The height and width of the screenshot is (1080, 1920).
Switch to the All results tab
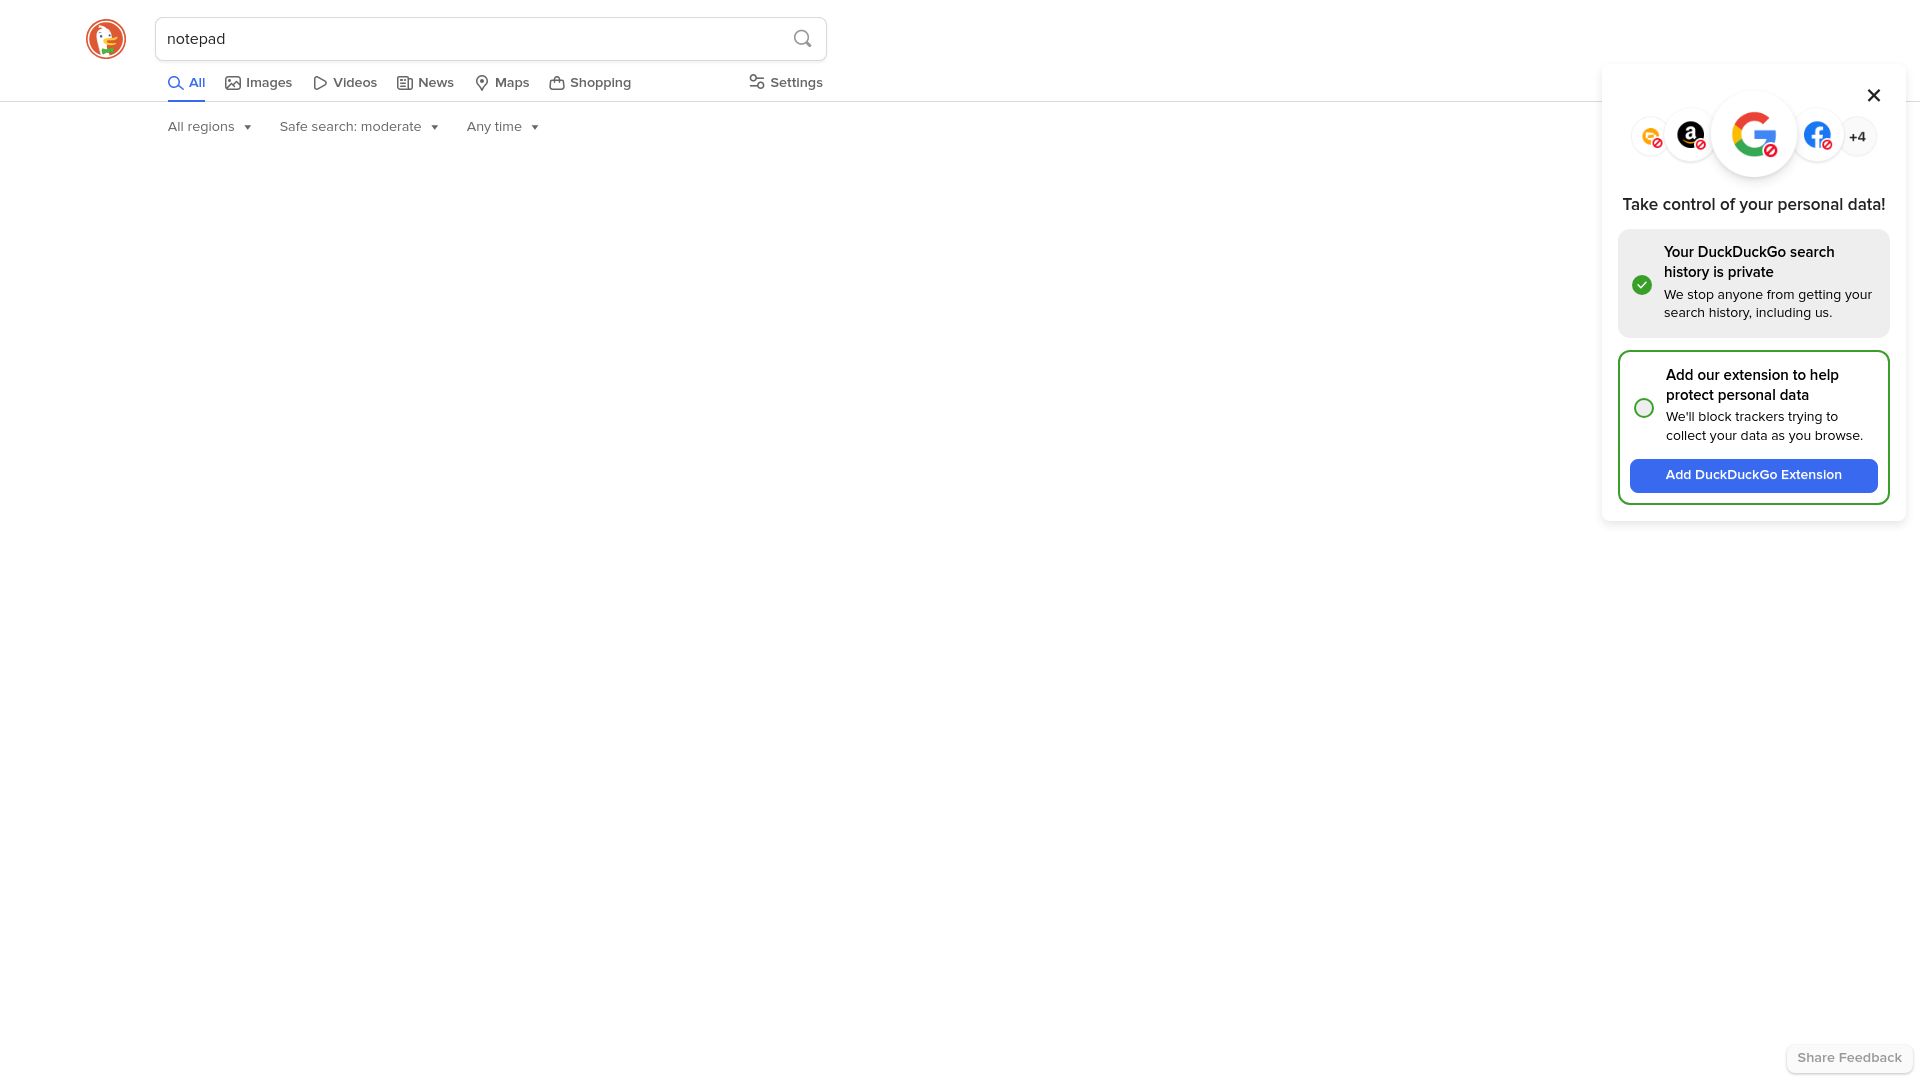(186, 83)
